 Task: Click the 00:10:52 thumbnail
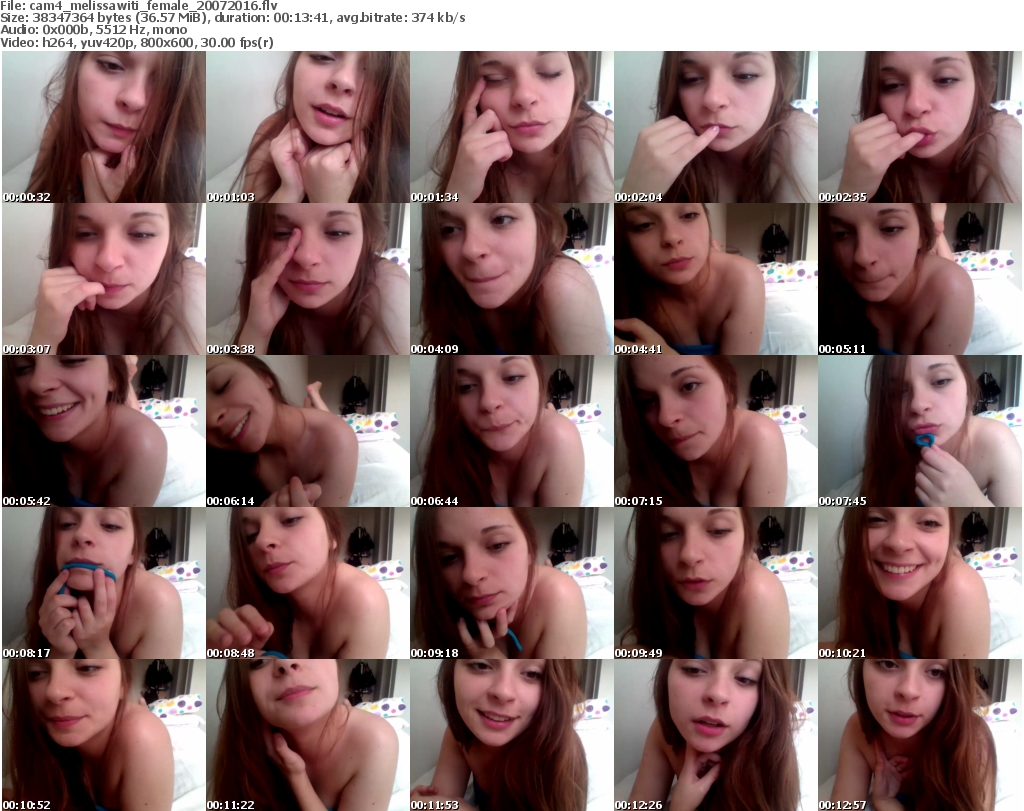coord(104,735)
